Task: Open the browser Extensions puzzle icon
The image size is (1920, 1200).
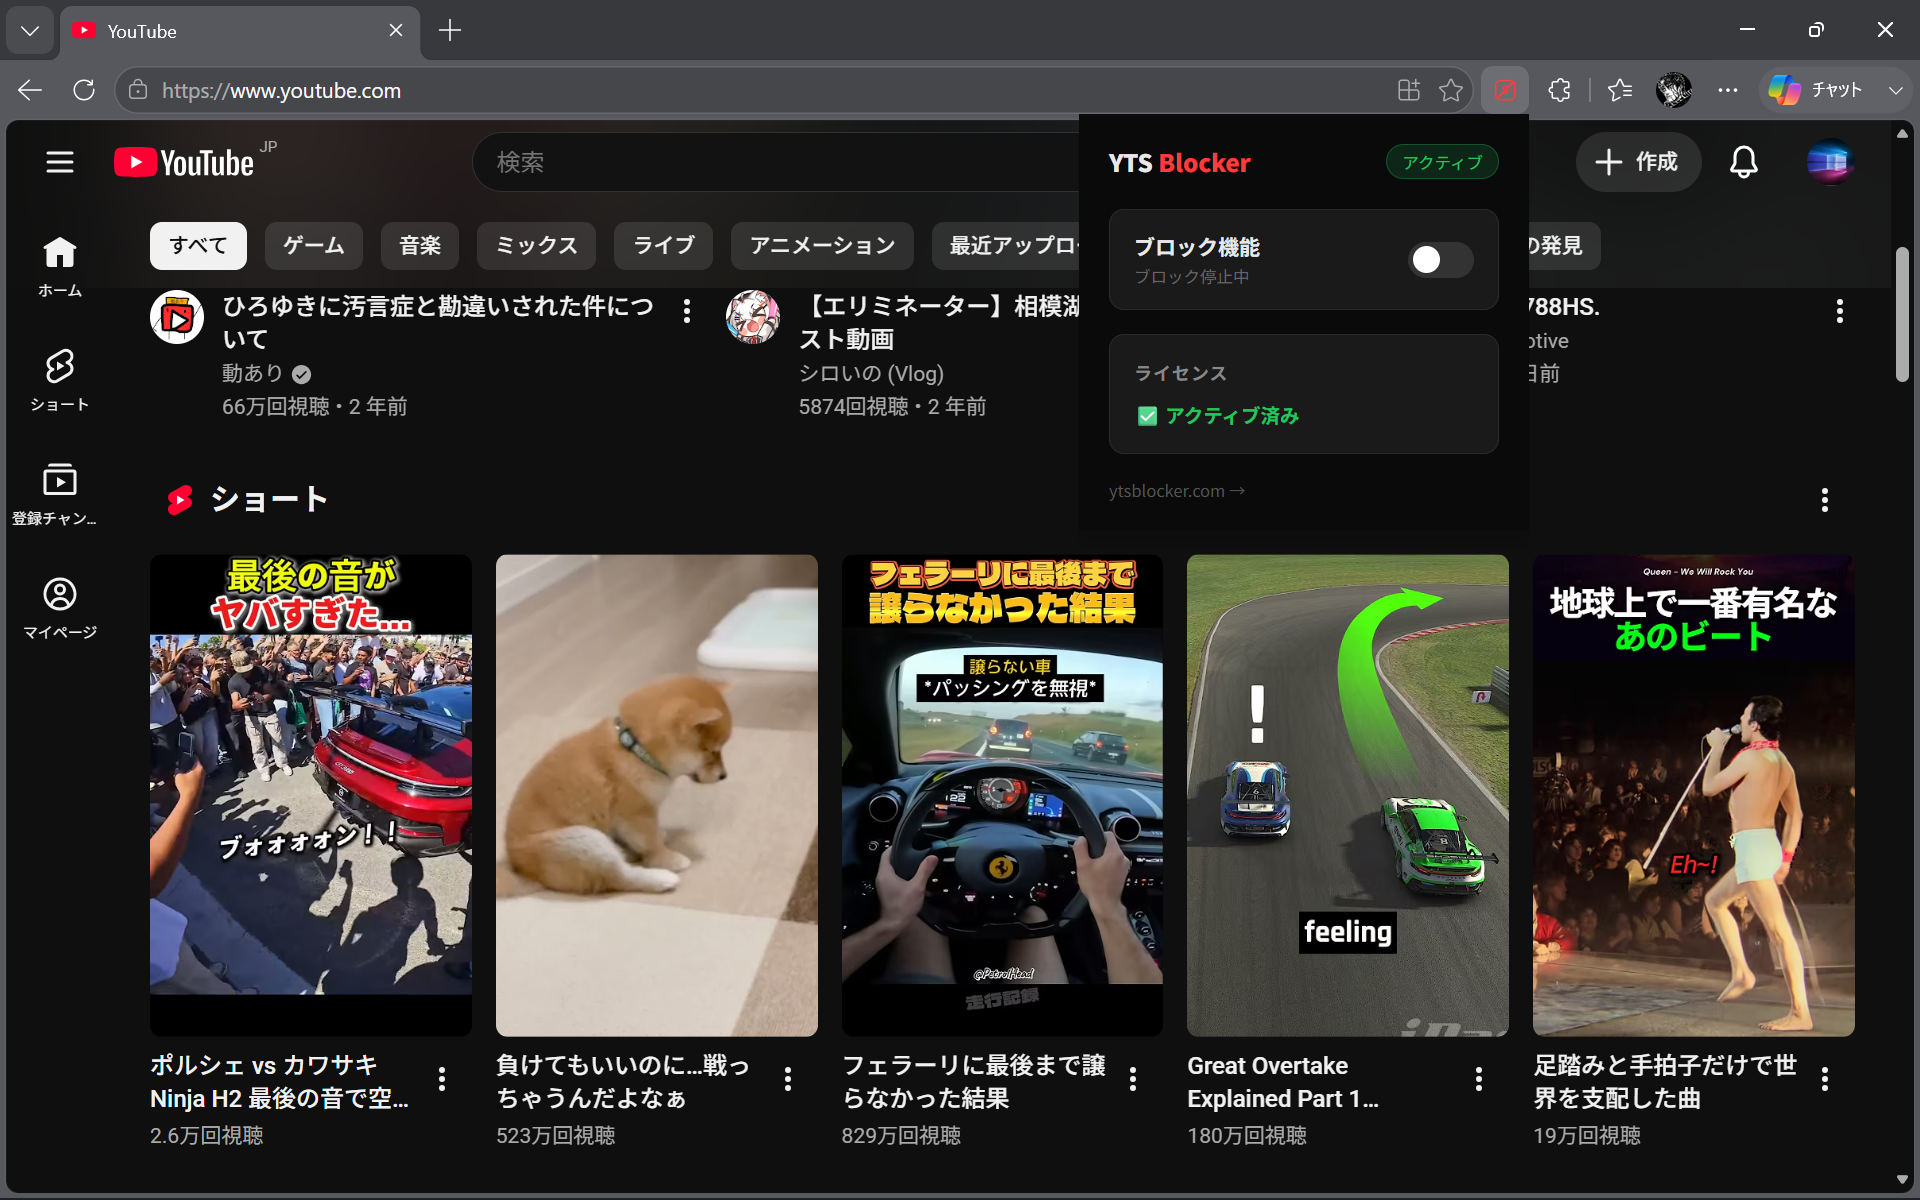Action: [x=1559, y=90]
